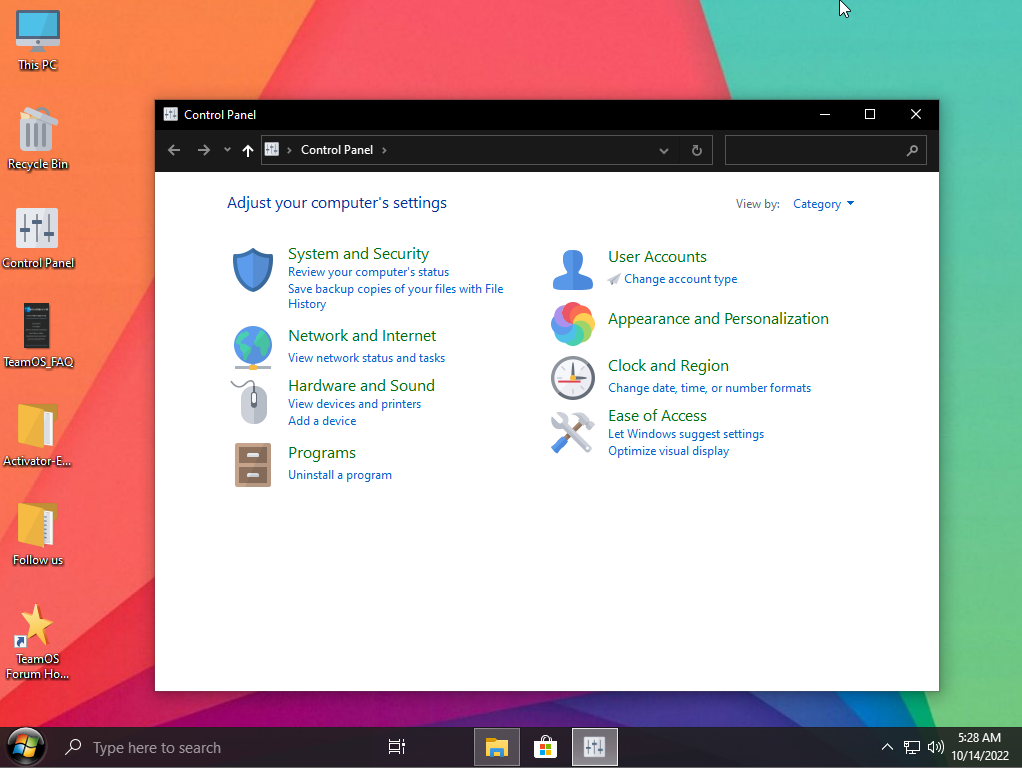The height and width of the screenshot is (768, 1022).
Task: Click the Programs cabinet icon
Action: [x=253, y=464]
